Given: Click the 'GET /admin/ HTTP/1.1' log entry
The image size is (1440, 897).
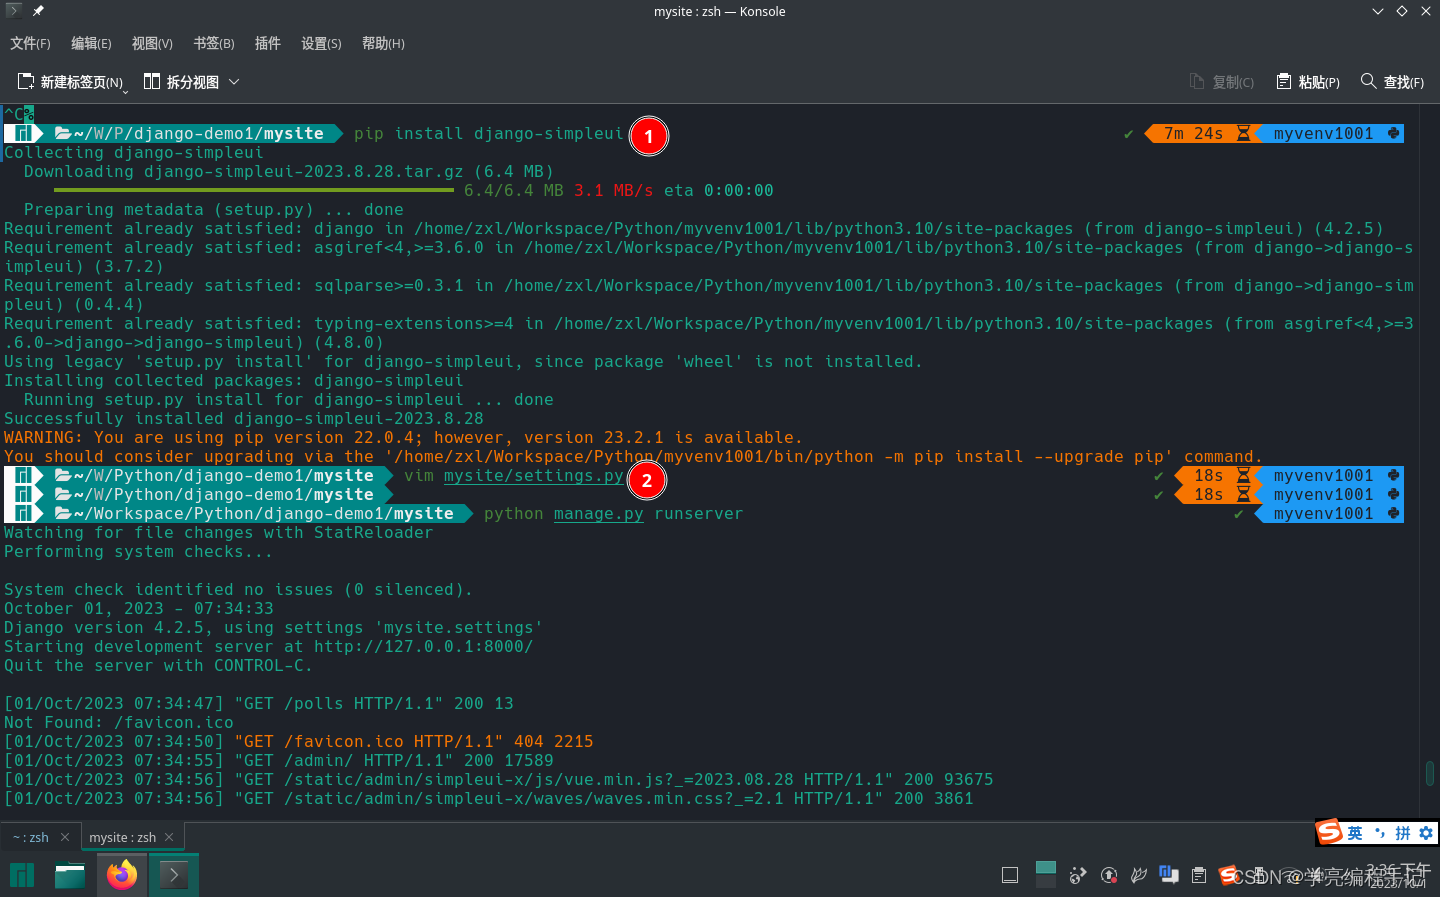Looking at the screenshot, I should tap(278, 761).
